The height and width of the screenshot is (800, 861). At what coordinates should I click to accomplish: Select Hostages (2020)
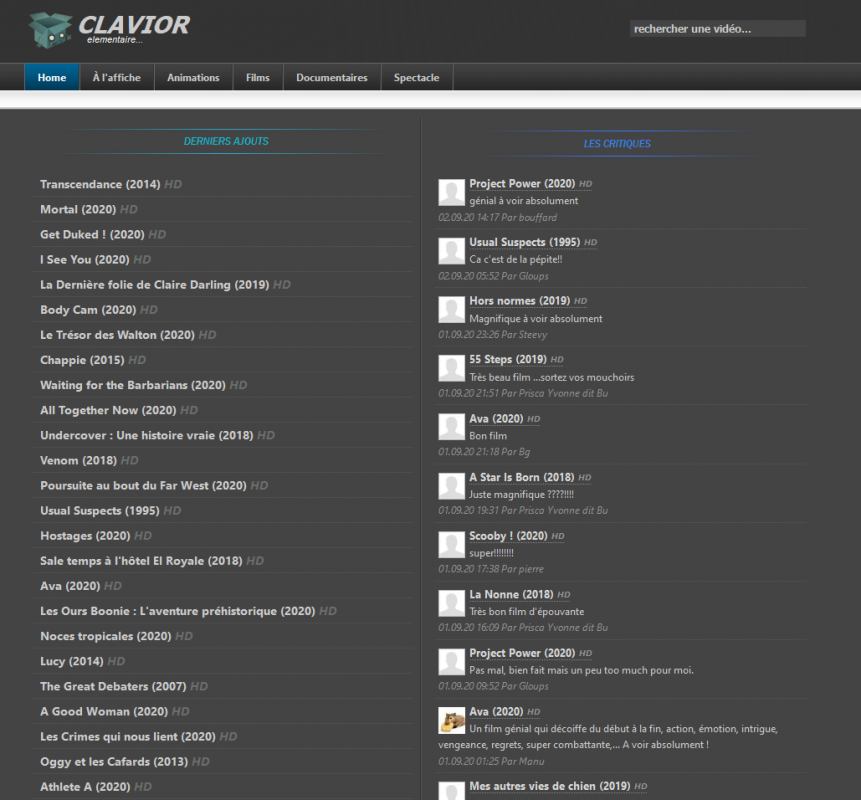(85, 536)
